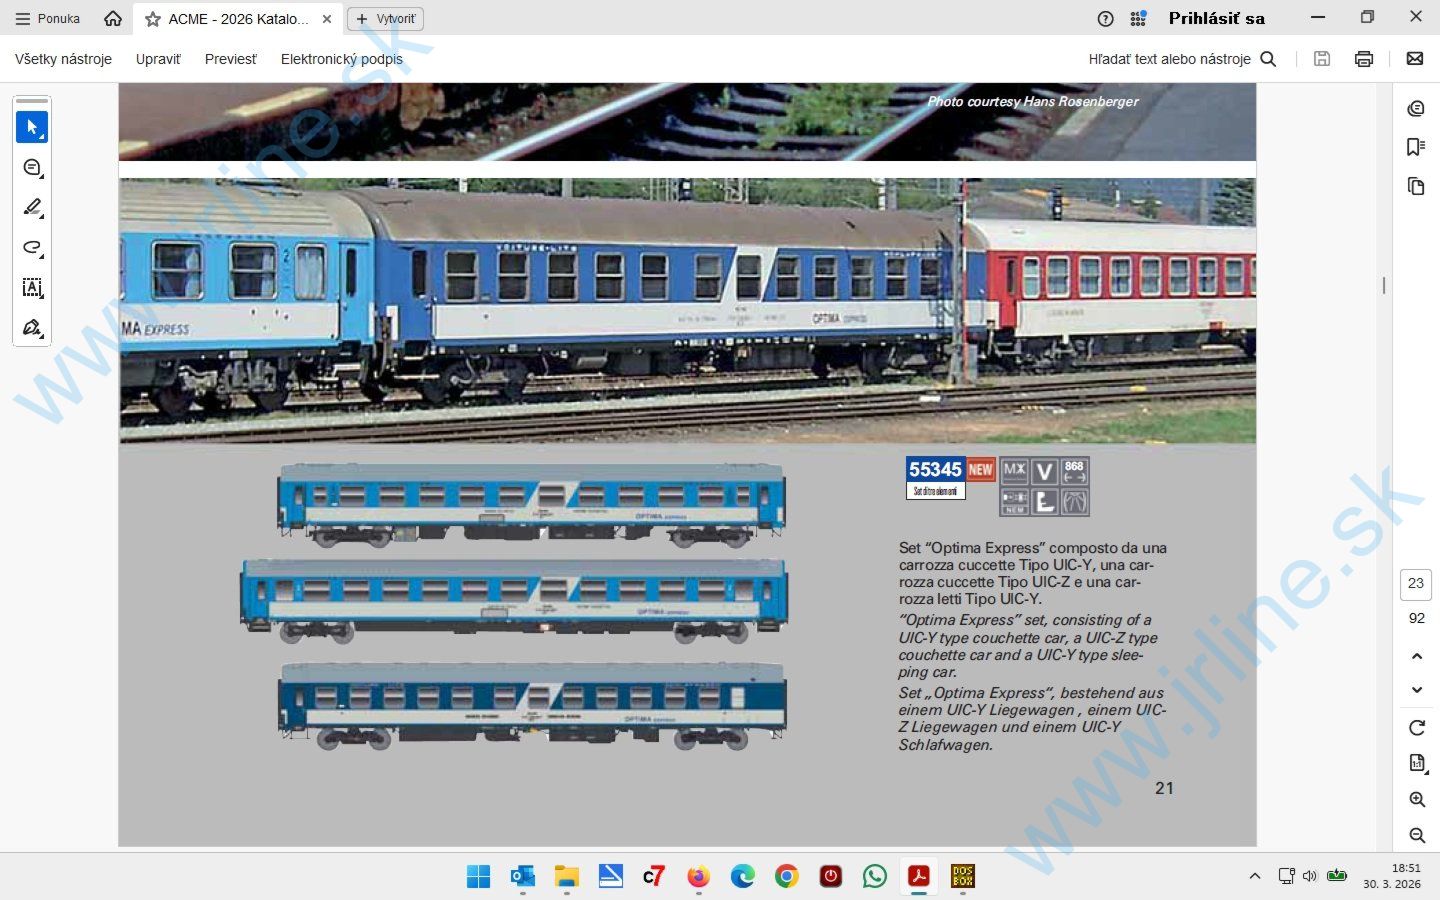Choose the add comment tool

[x=32, y=167]
